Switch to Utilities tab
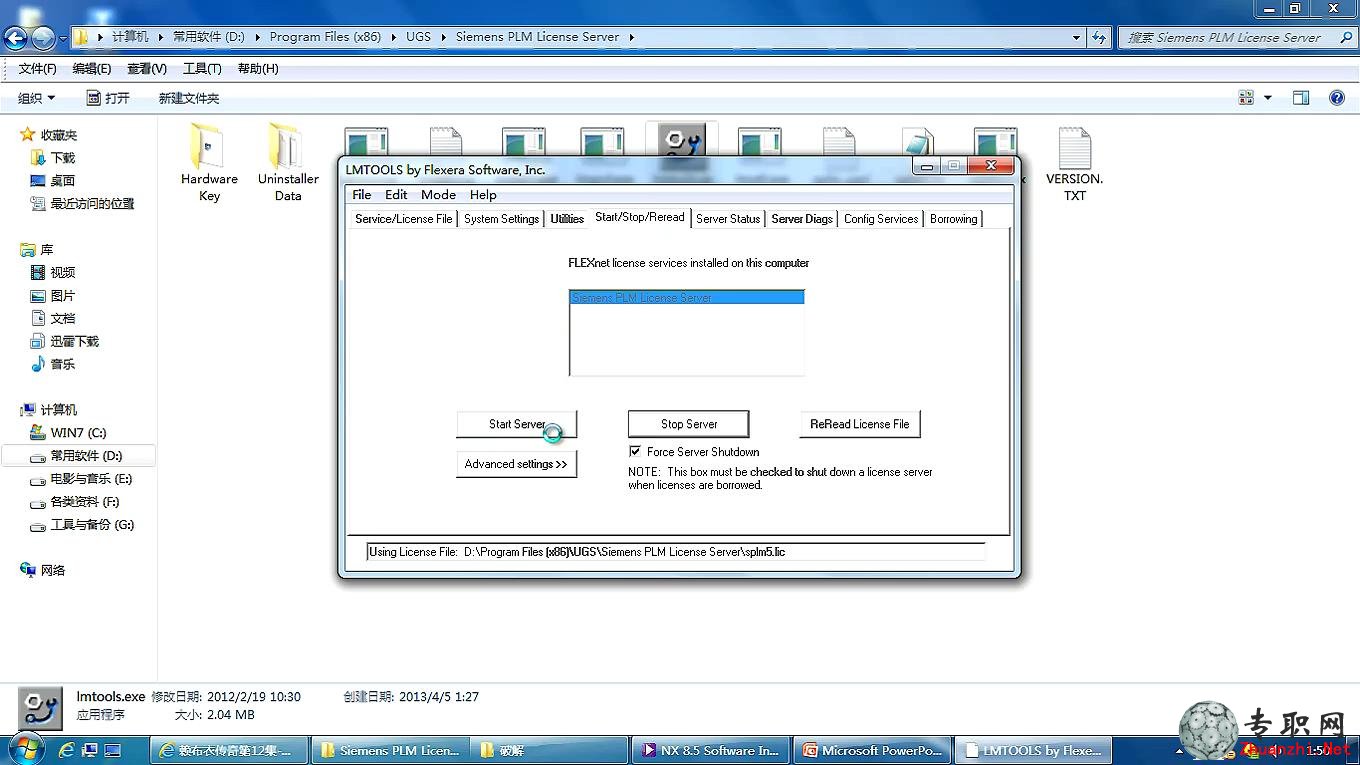The height and width of the screenshot is (765, 1360). coord(567,219)
